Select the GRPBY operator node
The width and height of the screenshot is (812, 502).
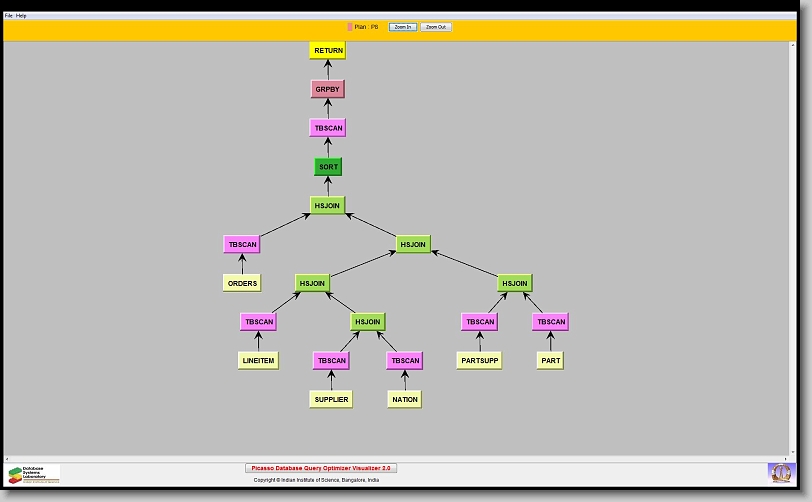coord(328,89)
